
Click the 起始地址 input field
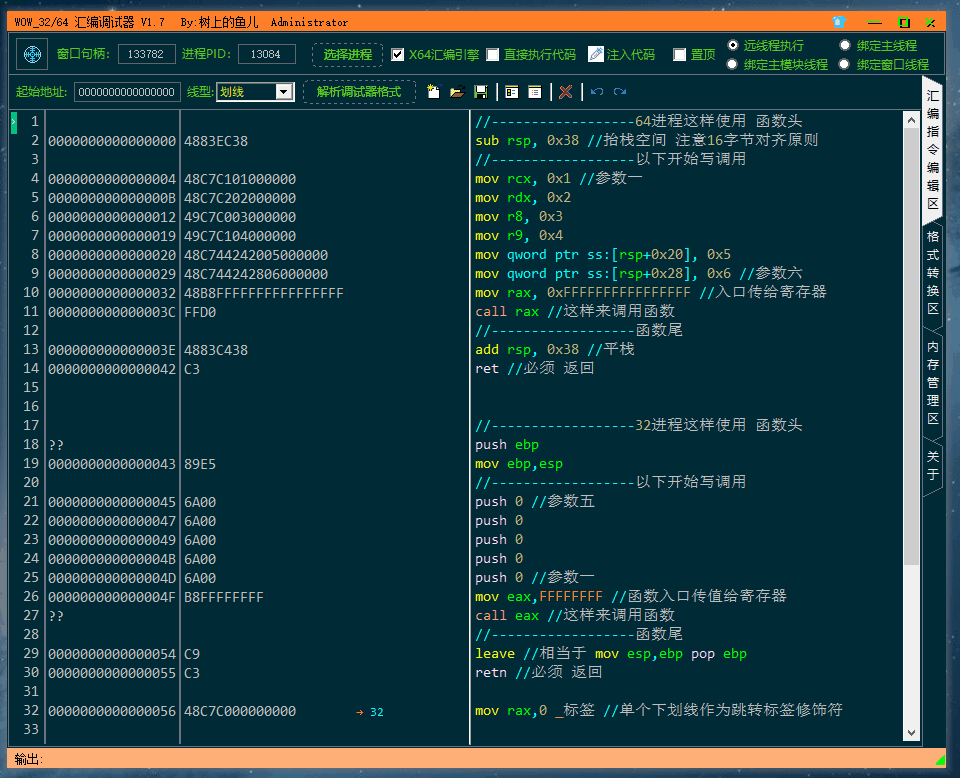click(x=127, y=92)
